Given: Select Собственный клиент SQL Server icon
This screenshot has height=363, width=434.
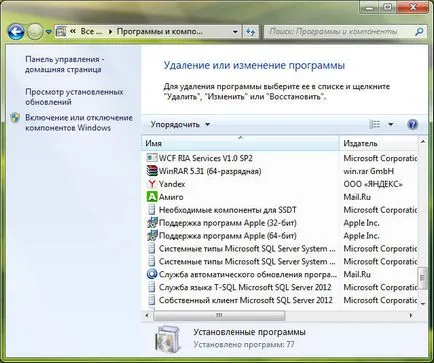Looking at the screenshot, I should (x=152, y=300).
